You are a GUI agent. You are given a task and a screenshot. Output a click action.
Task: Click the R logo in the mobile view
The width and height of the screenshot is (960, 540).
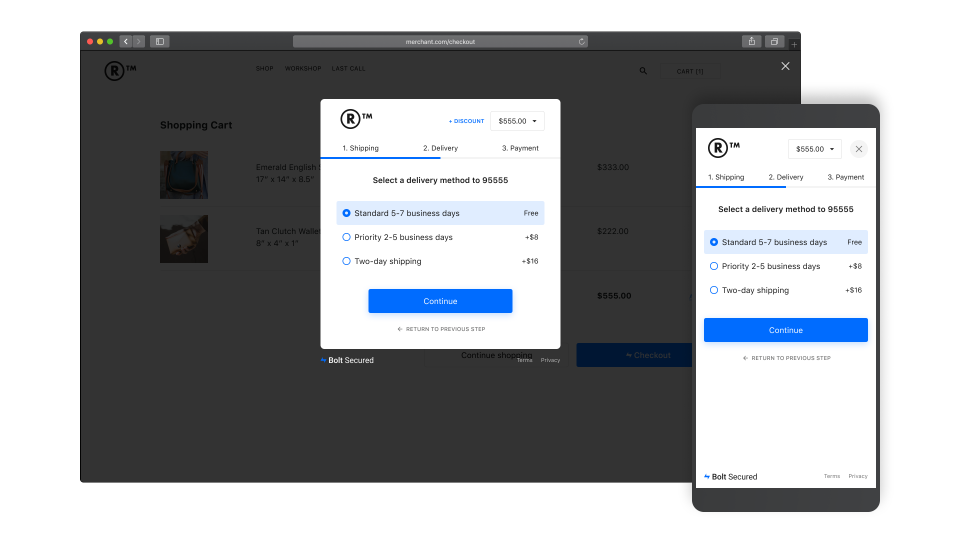[x=724, y=148]
